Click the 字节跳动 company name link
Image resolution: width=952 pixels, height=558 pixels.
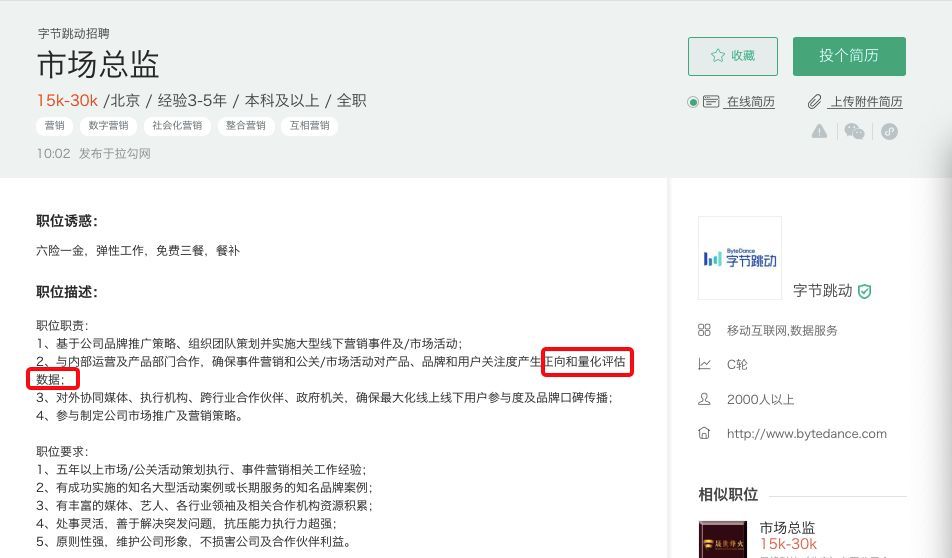[822, 291]
